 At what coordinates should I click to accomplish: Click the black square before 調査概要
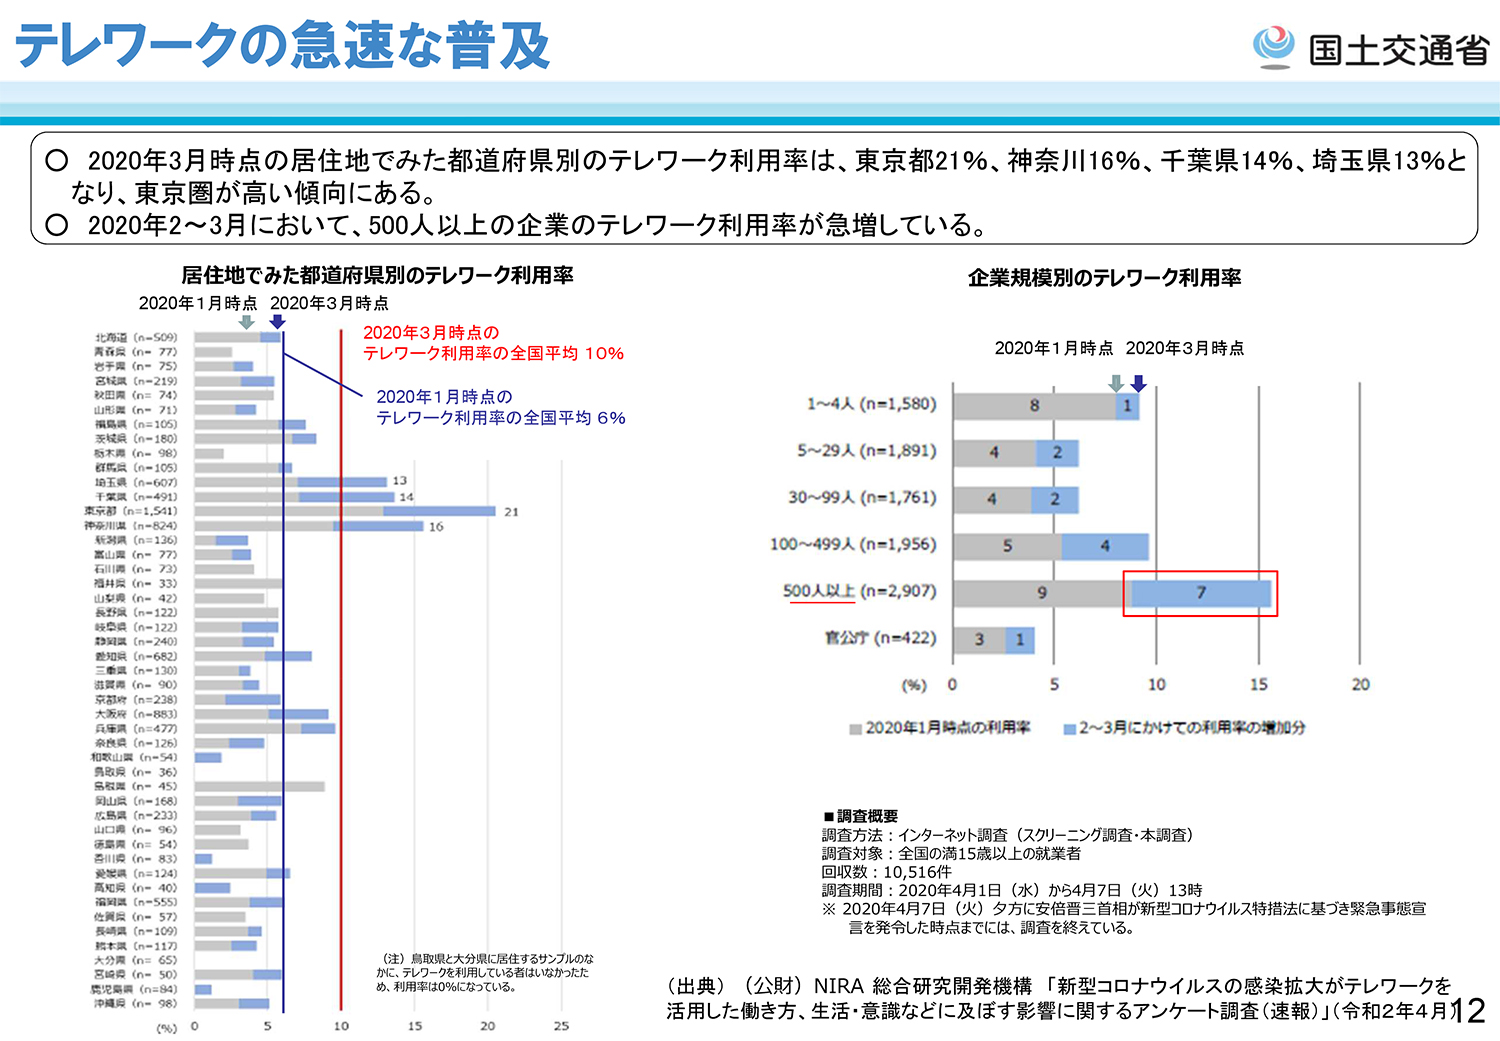point(828,817)
